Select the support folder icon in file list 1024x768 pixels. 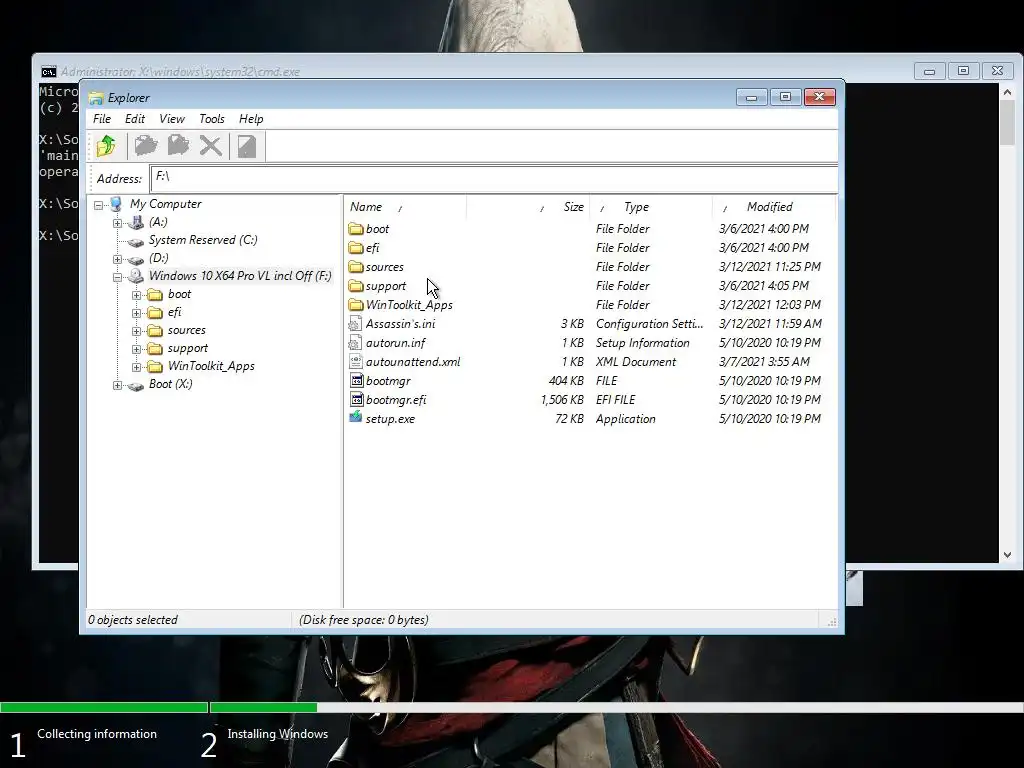pos(356,285)
